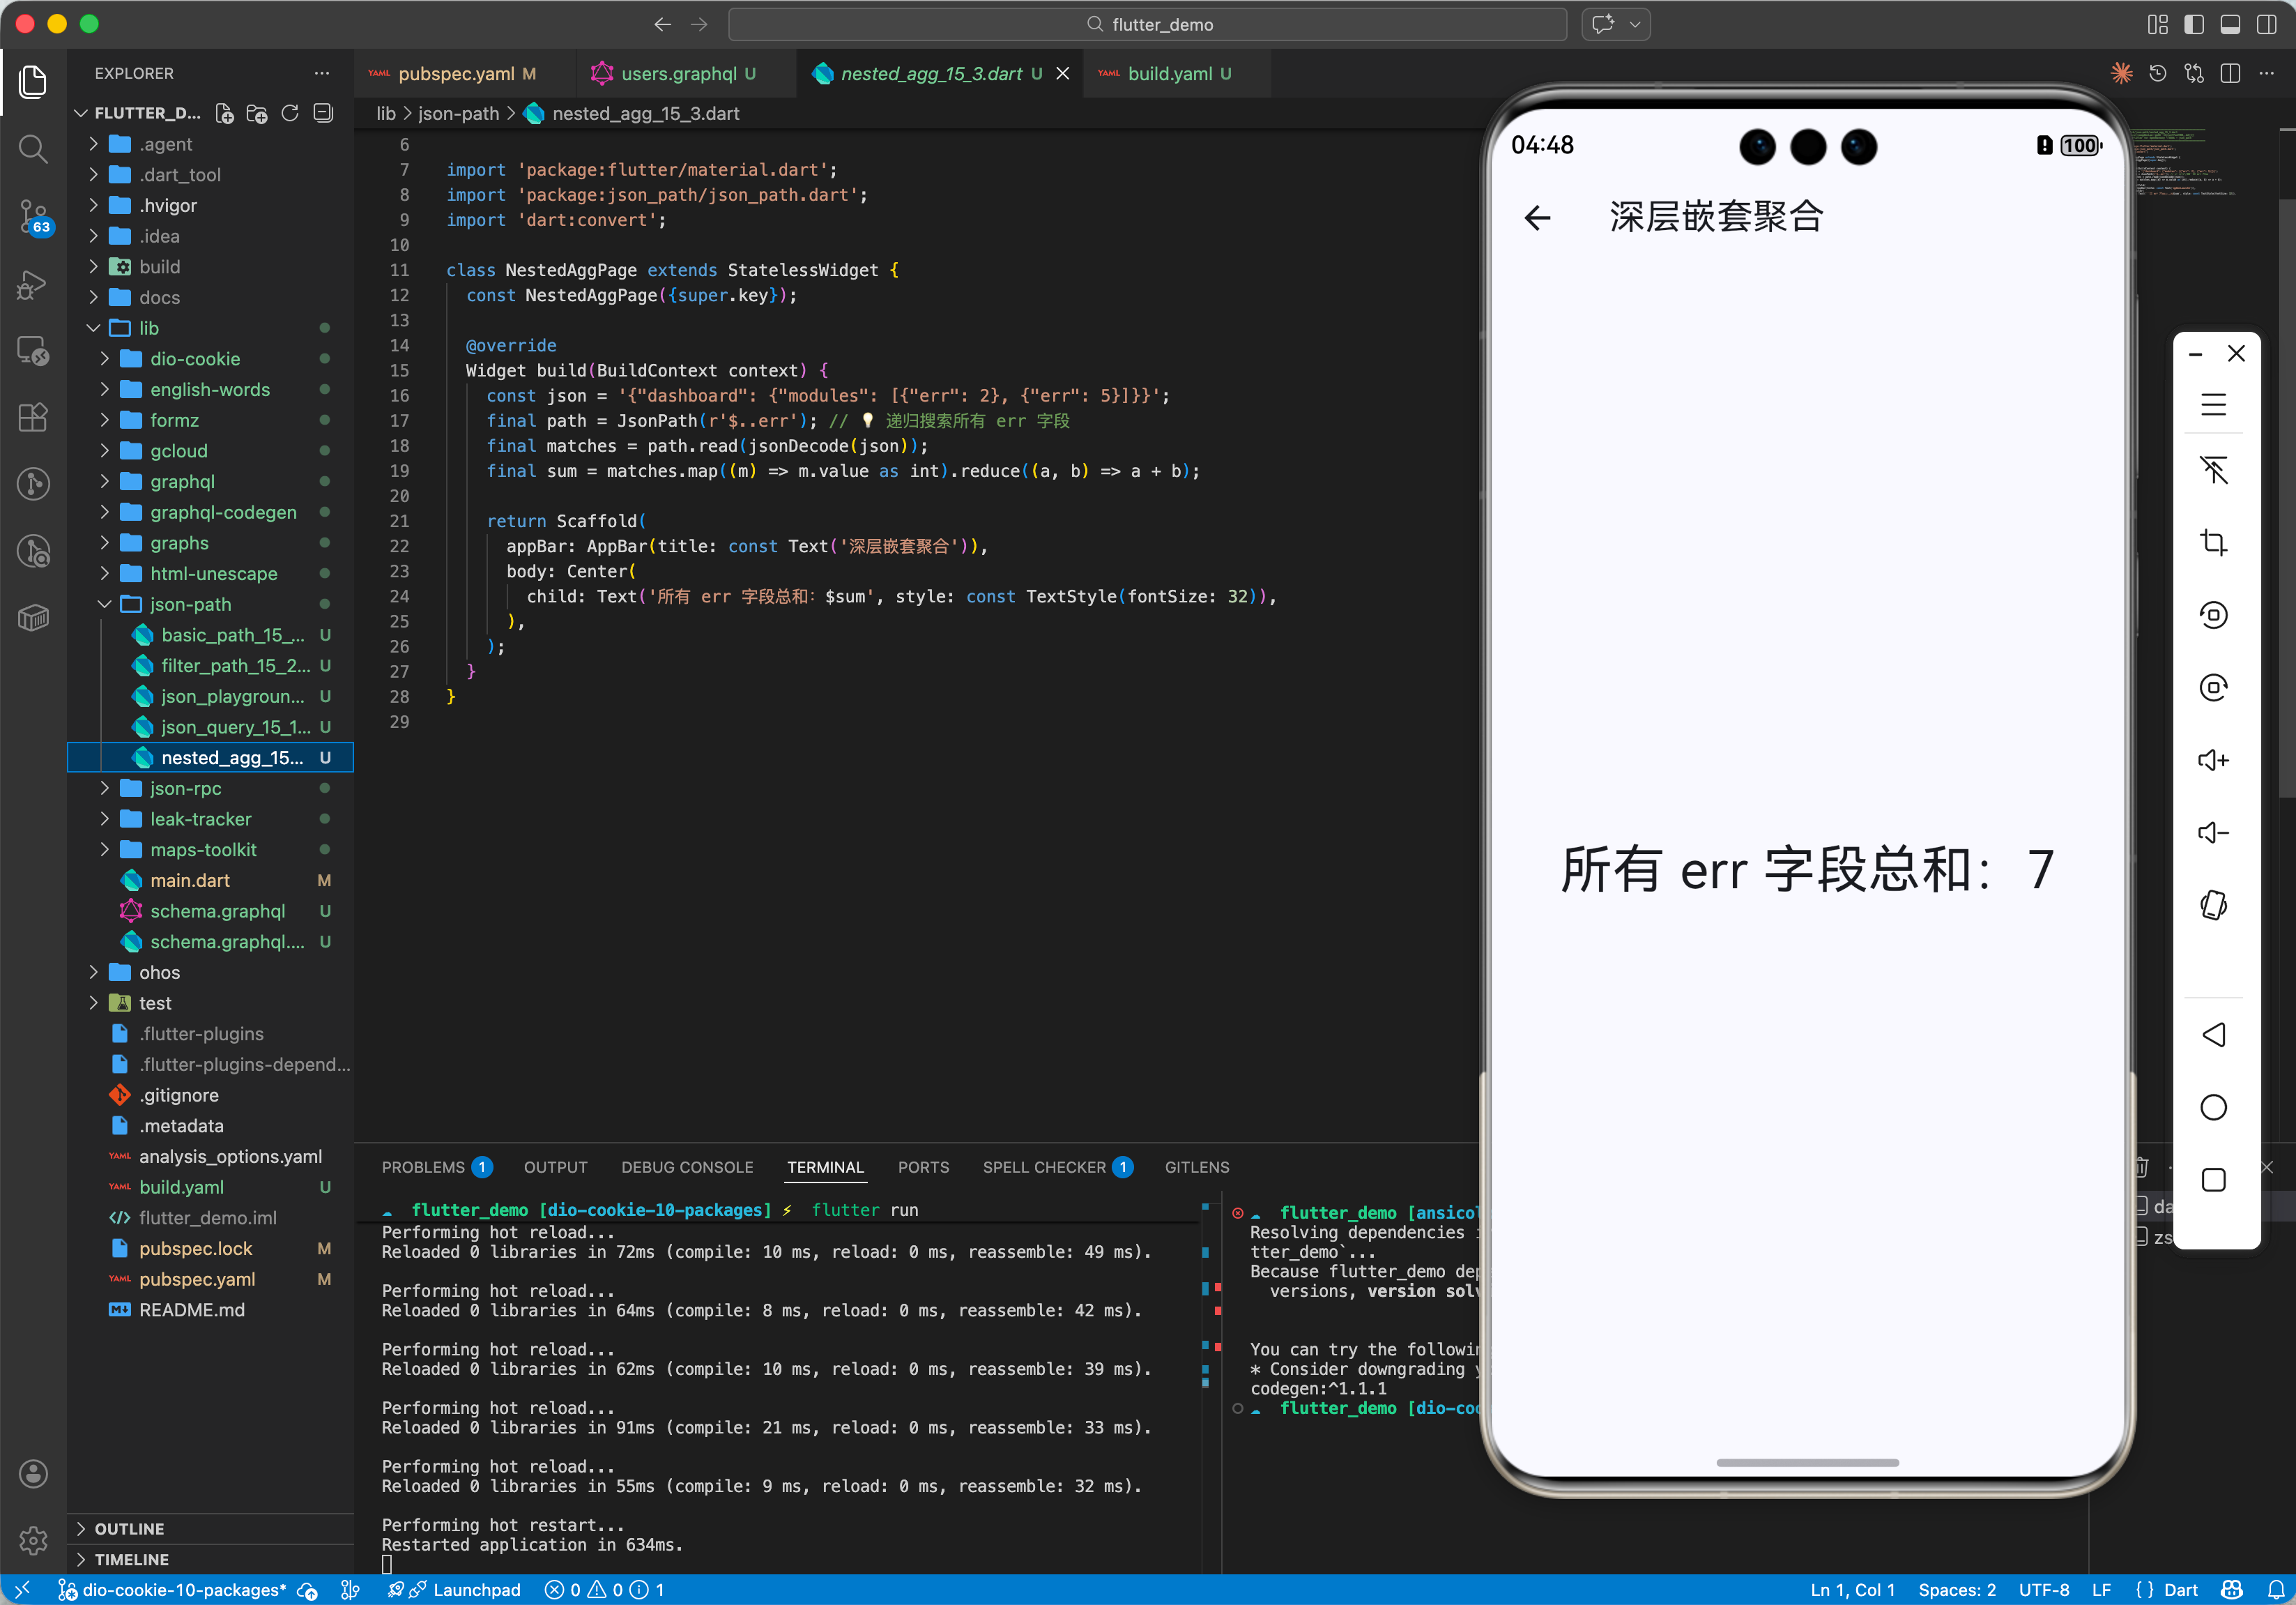2296x1605 pixels.
Task: Click the refresh explorer icon
Action: coord(290,113)
